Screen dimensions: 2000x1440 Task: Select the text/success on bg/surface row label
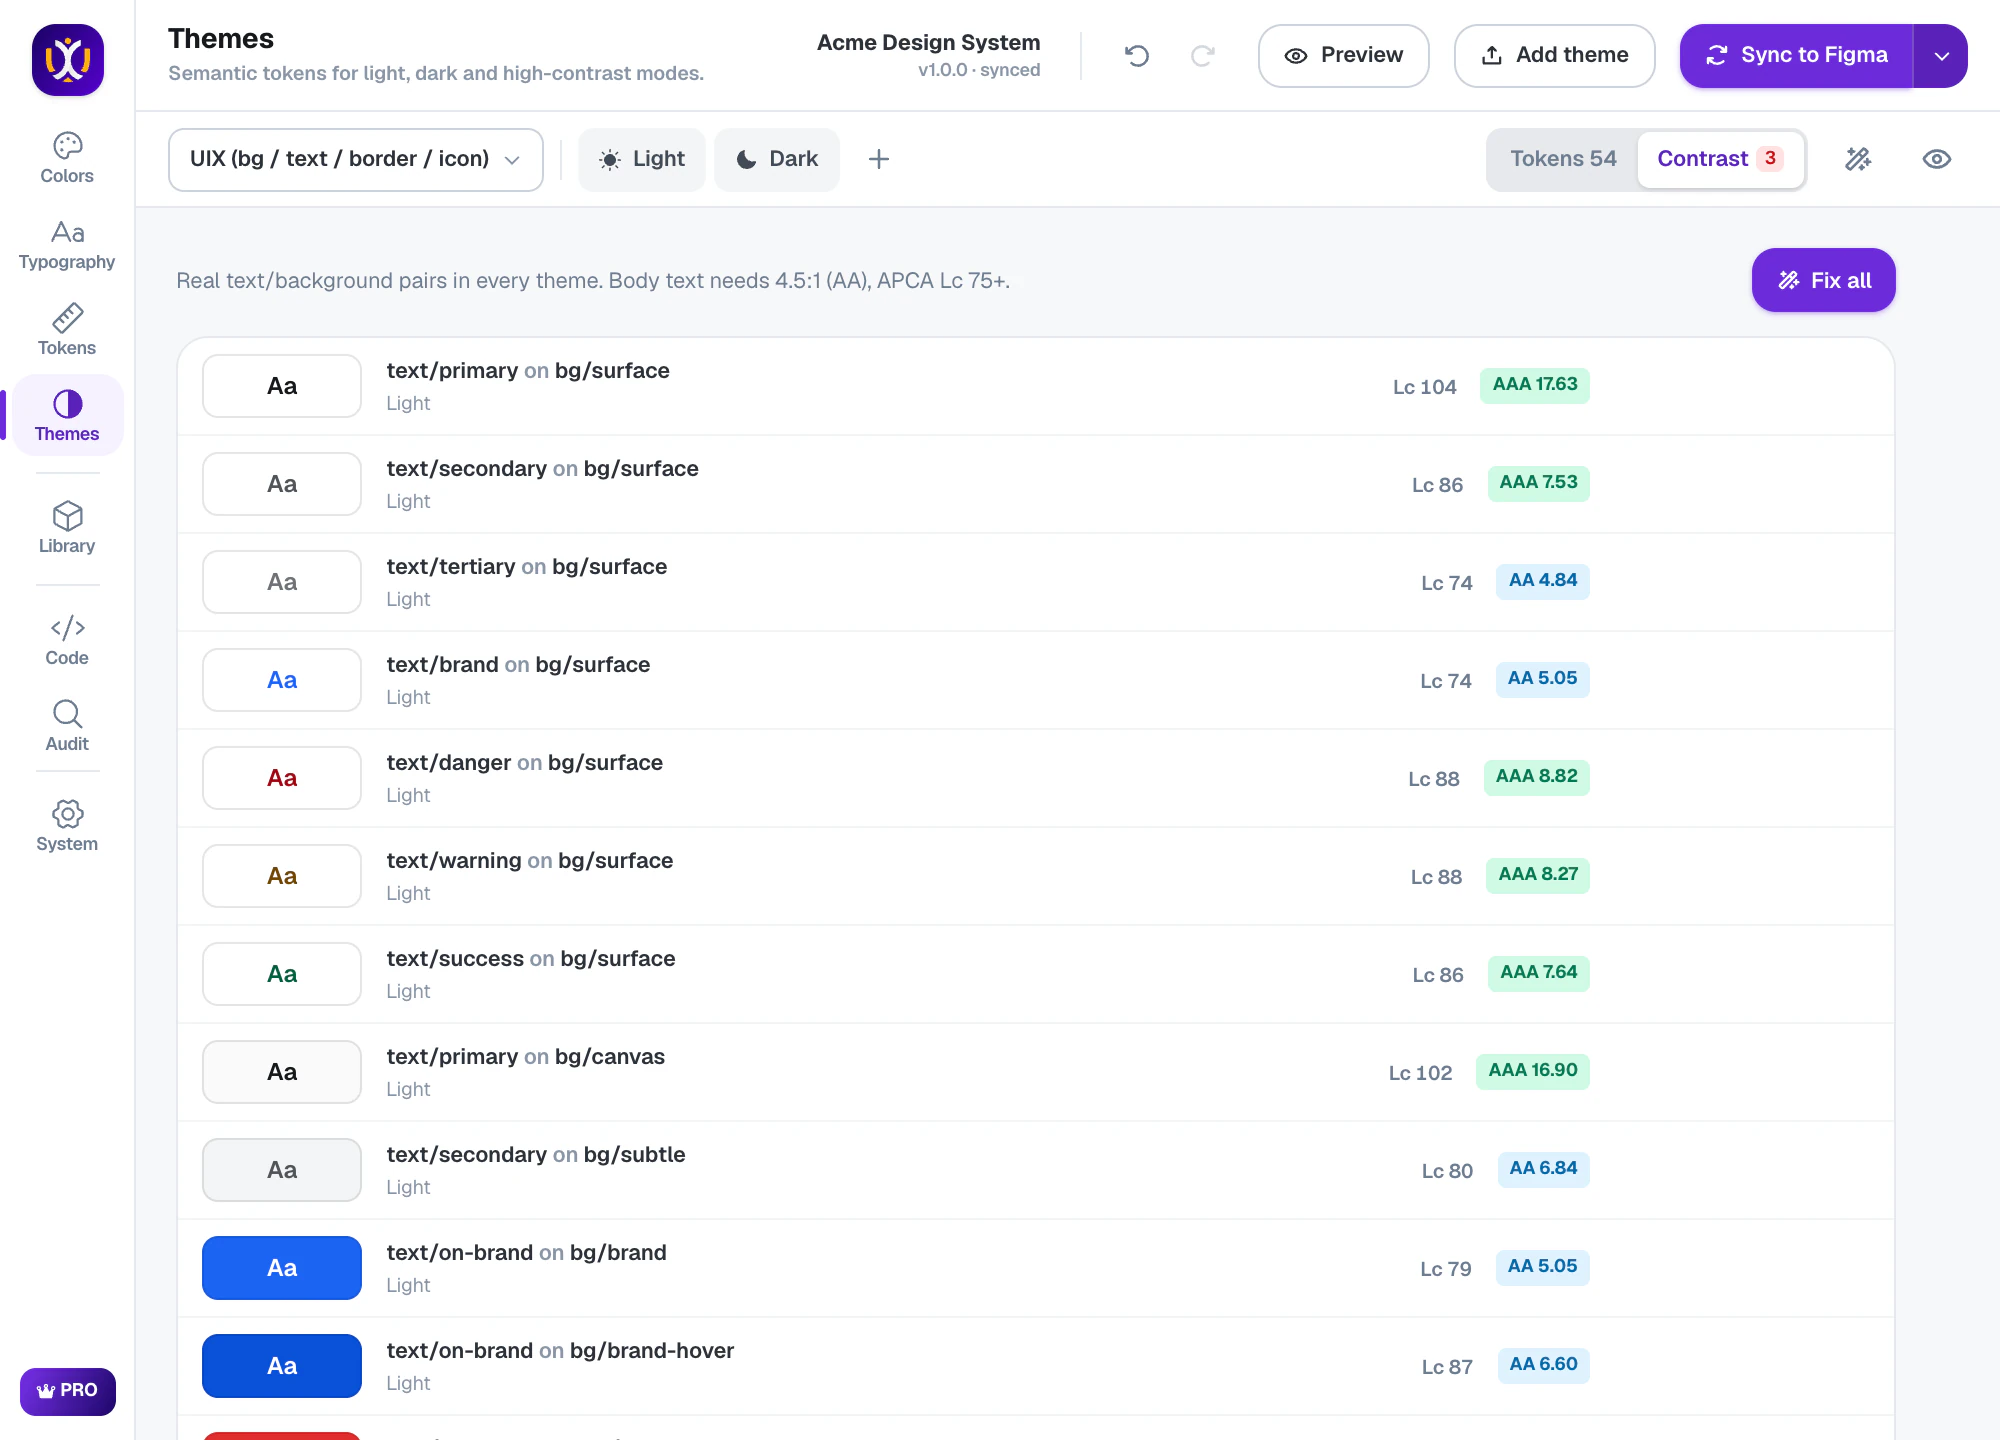531,959
